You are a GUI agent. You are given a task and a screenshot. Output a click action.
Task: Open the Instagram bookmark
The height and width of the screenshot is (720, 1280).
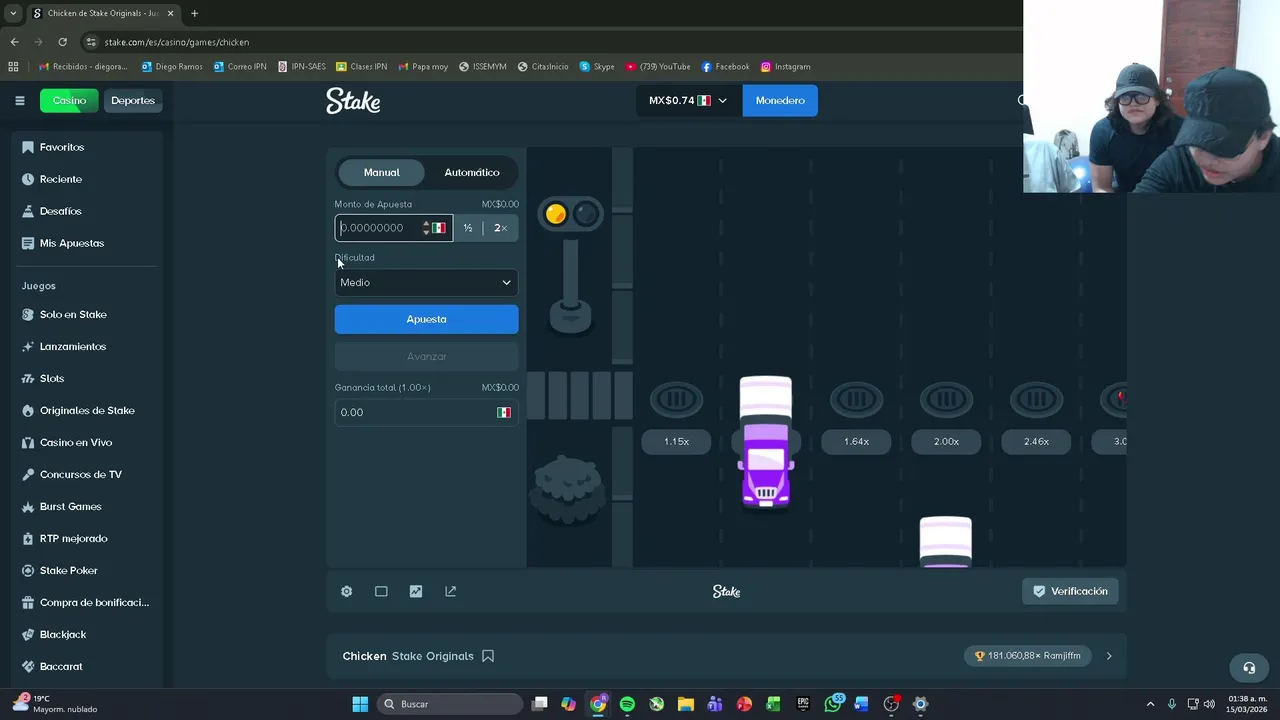[x=785, y=67]
